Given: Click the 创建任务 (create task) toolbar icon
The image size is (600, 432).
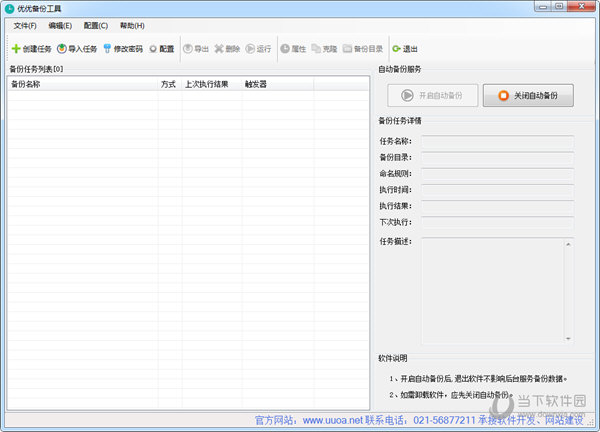Looking at the screenshot, I should coord(15,48).
